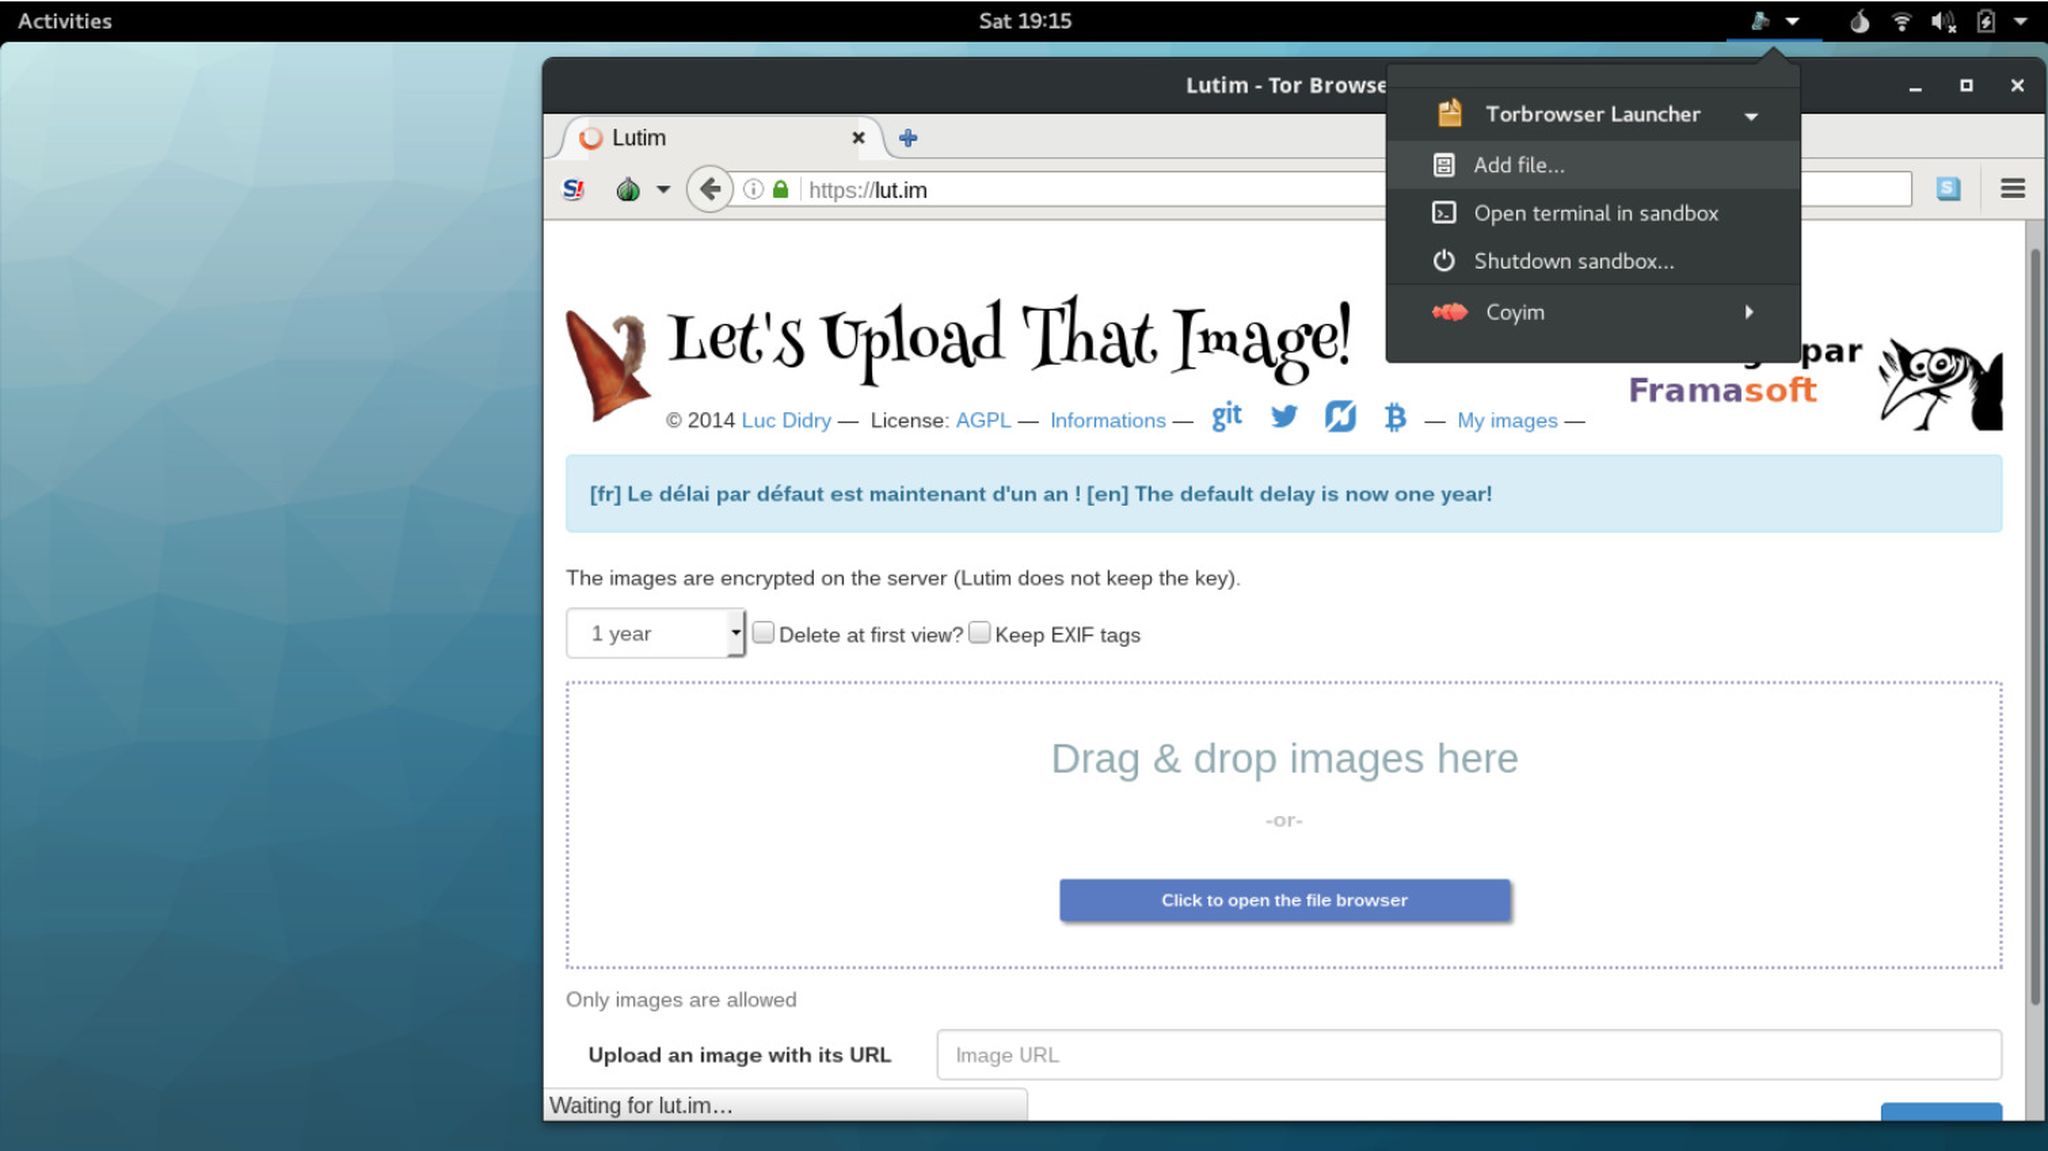The width and height of the screenshot is (2048, 1151).
Task: Click the NoScript S! toolbar icon
Action: [x=574, y=189]
